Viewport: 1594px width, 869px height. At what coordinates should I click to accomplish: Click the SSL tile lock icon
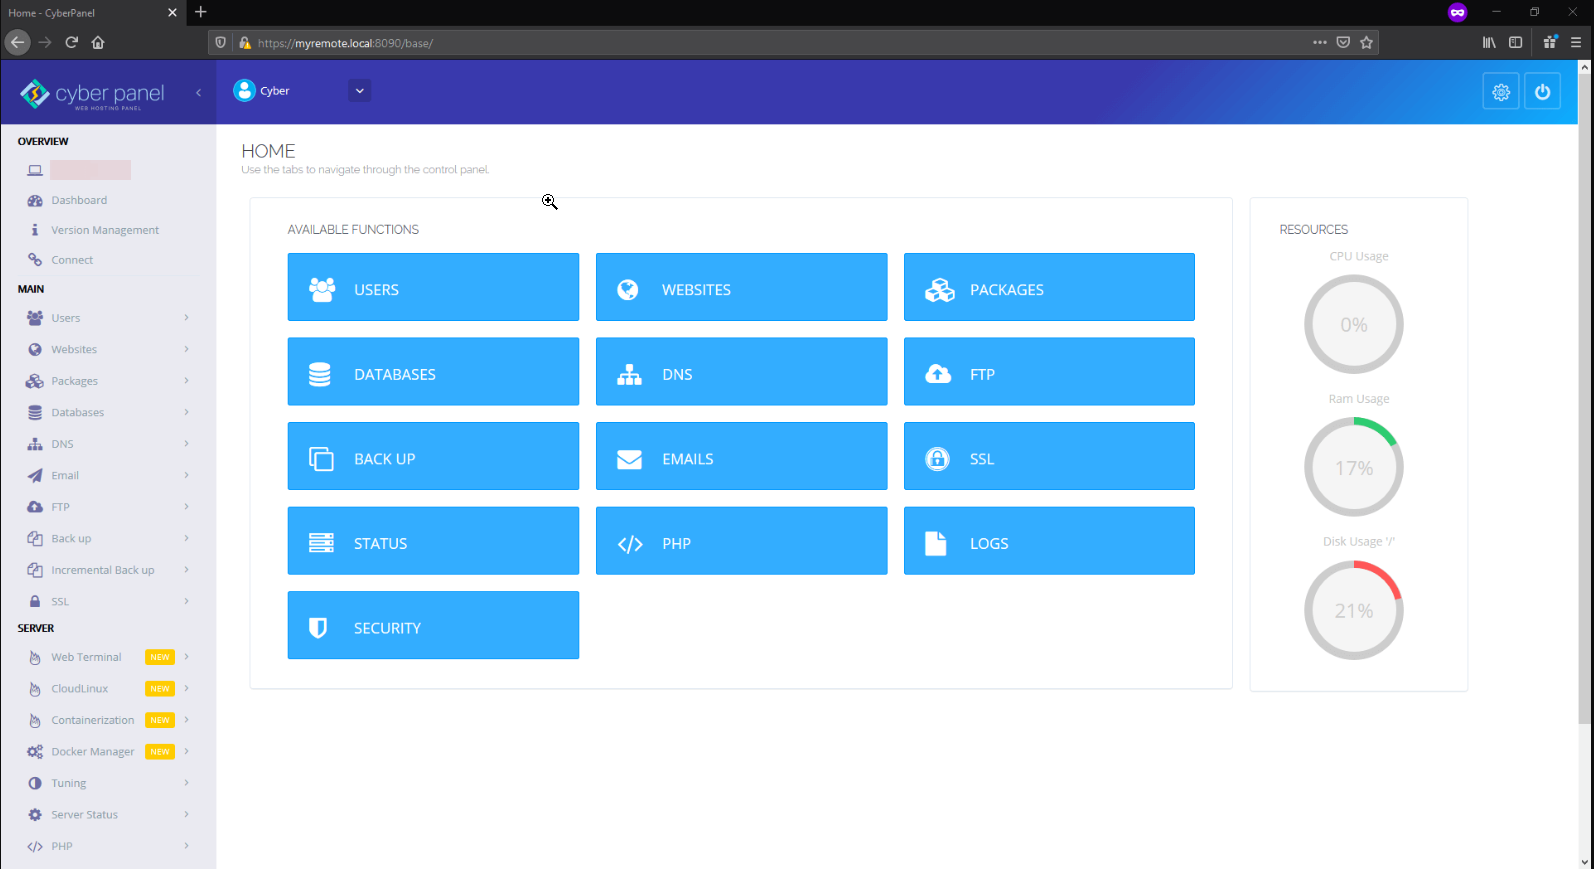click(x=937, y=459)
